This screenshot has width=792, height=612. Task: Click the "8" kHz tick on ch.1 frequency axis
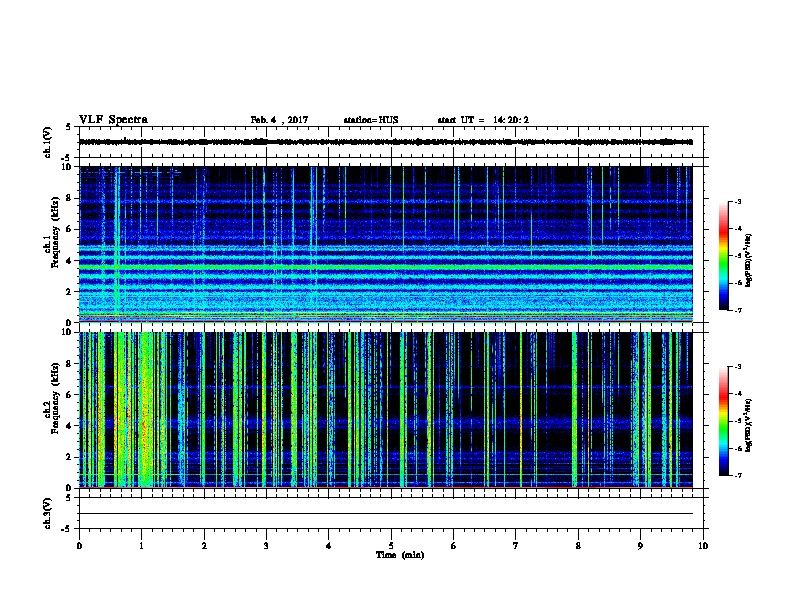(69, 198)
